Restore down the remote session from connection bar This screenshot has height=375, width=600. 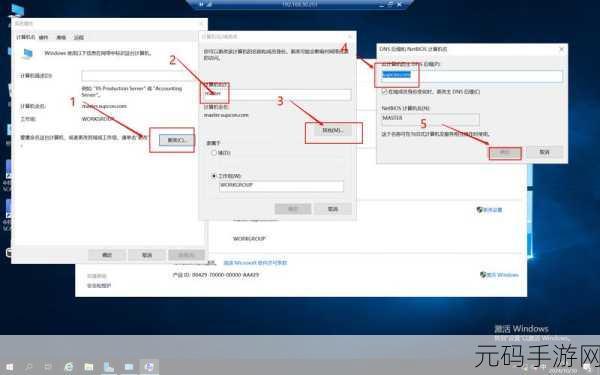(391, 5)
